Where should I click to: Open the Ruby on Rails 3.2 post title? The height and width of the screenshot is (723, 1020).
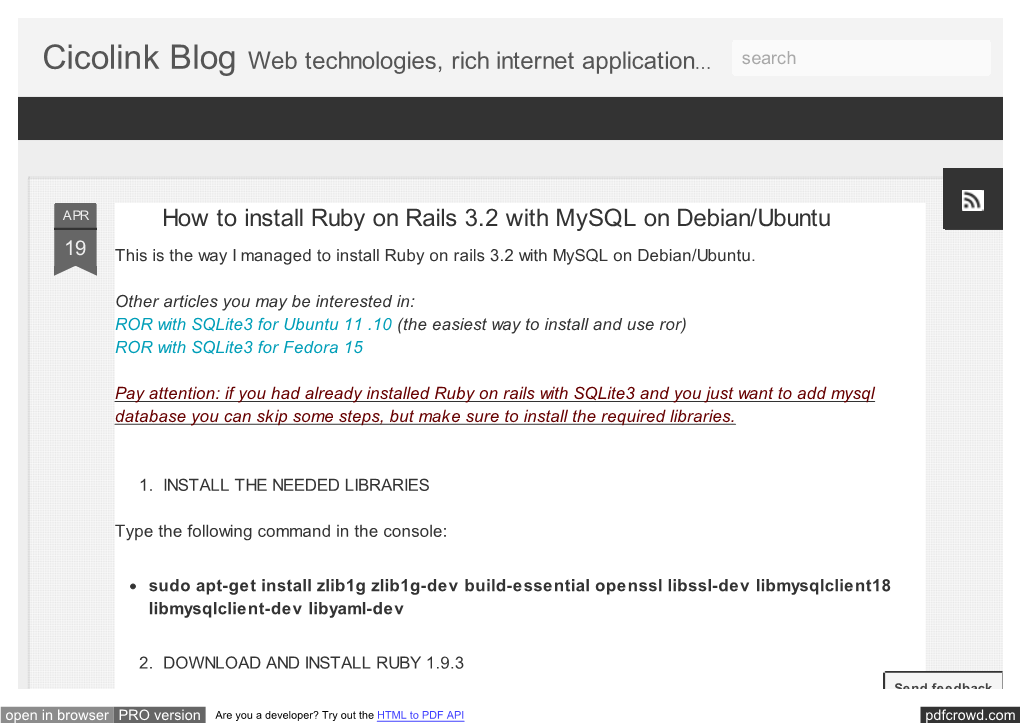(496, 218)
